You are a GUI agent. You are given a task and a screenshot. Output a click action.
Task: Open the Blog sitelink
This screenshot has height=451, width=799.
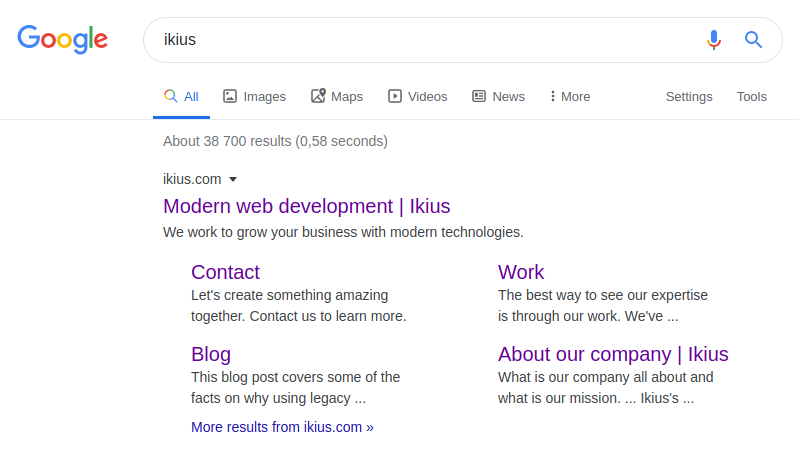click(211, 354)
